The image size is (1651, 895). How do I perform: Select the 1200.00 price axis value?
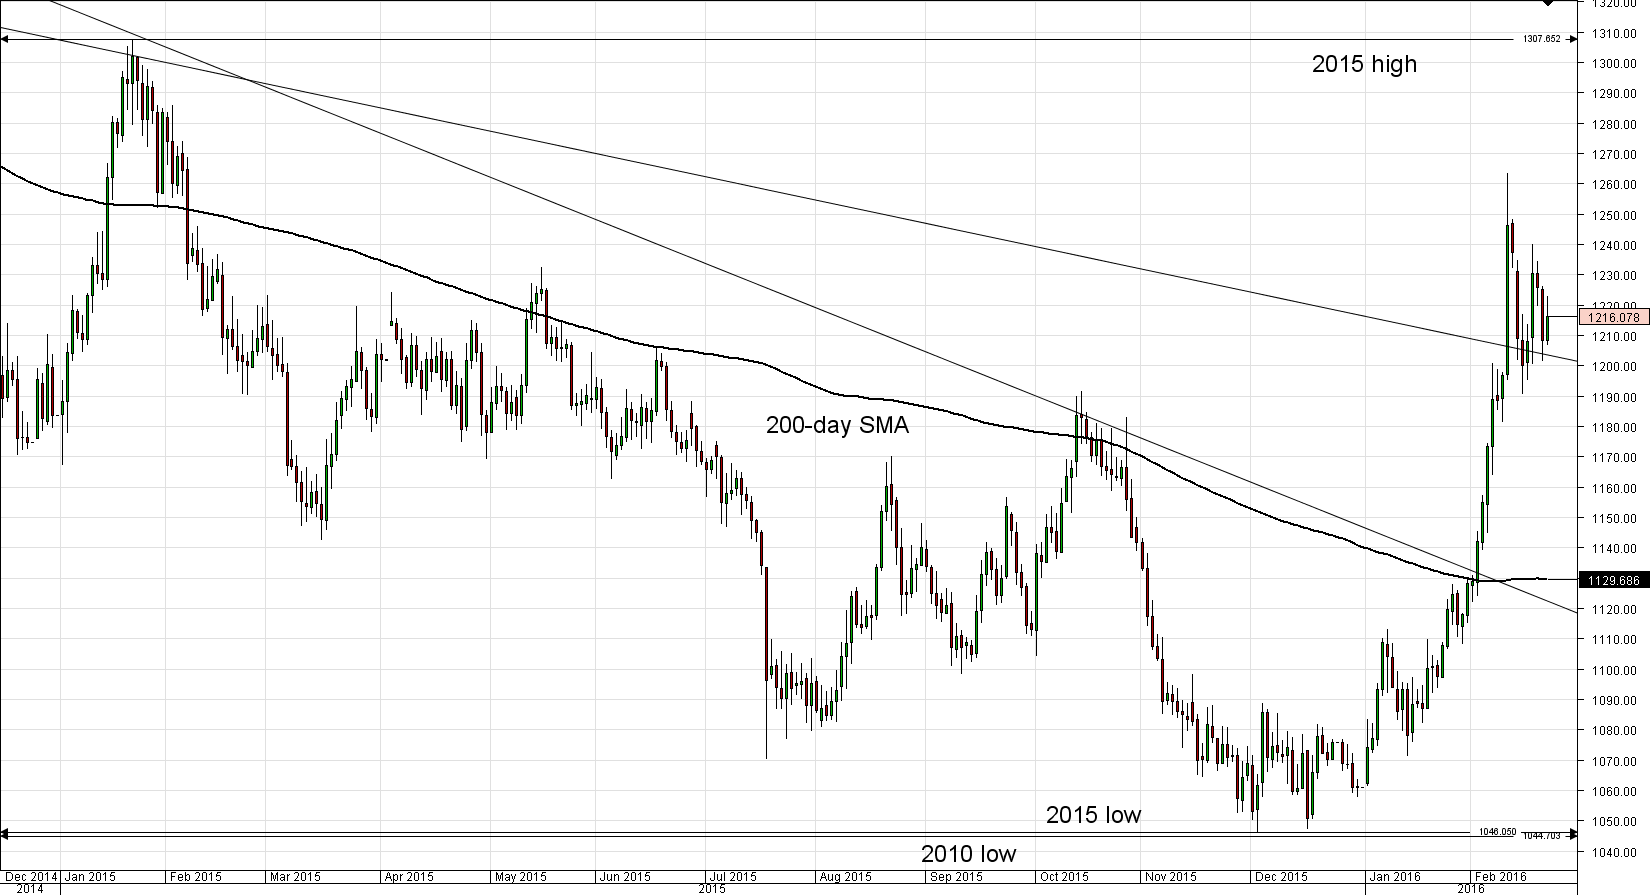(x=1616, y=367)
